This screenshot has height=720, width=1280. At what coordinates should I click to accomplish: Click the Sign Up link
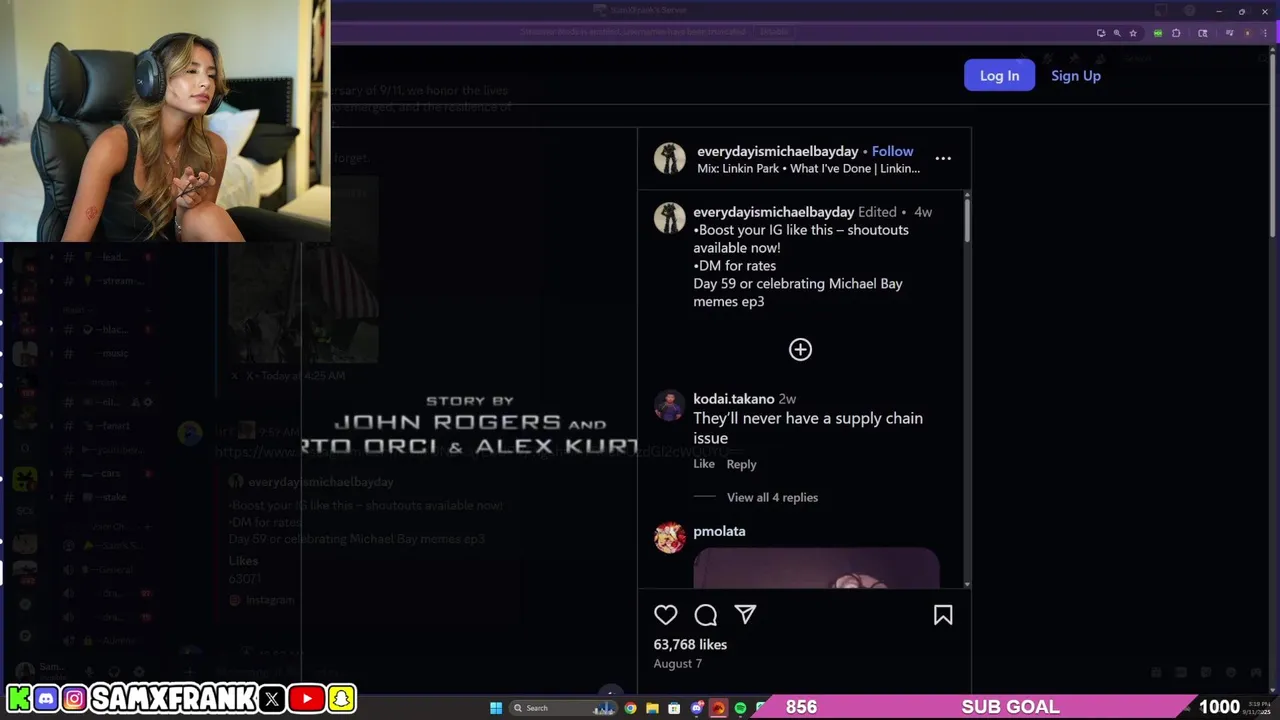(1075, 75)
